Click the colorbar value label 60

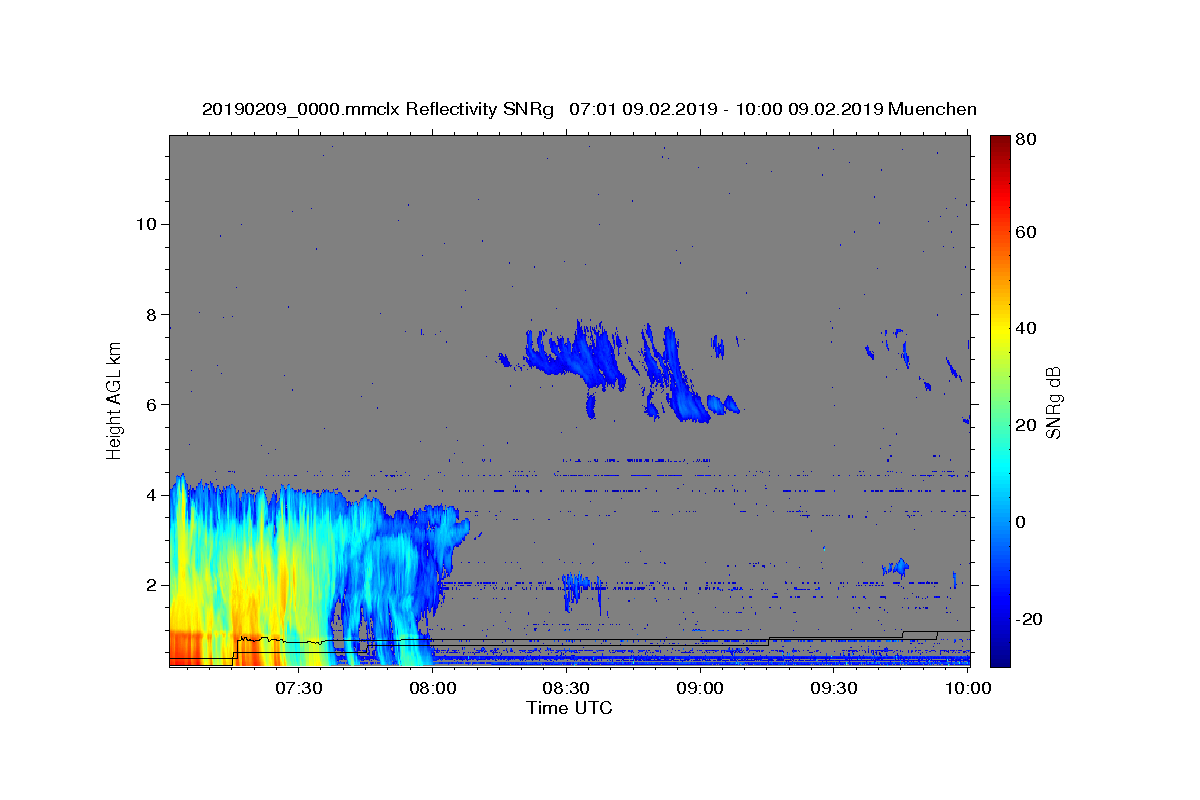pos(1027,232)
